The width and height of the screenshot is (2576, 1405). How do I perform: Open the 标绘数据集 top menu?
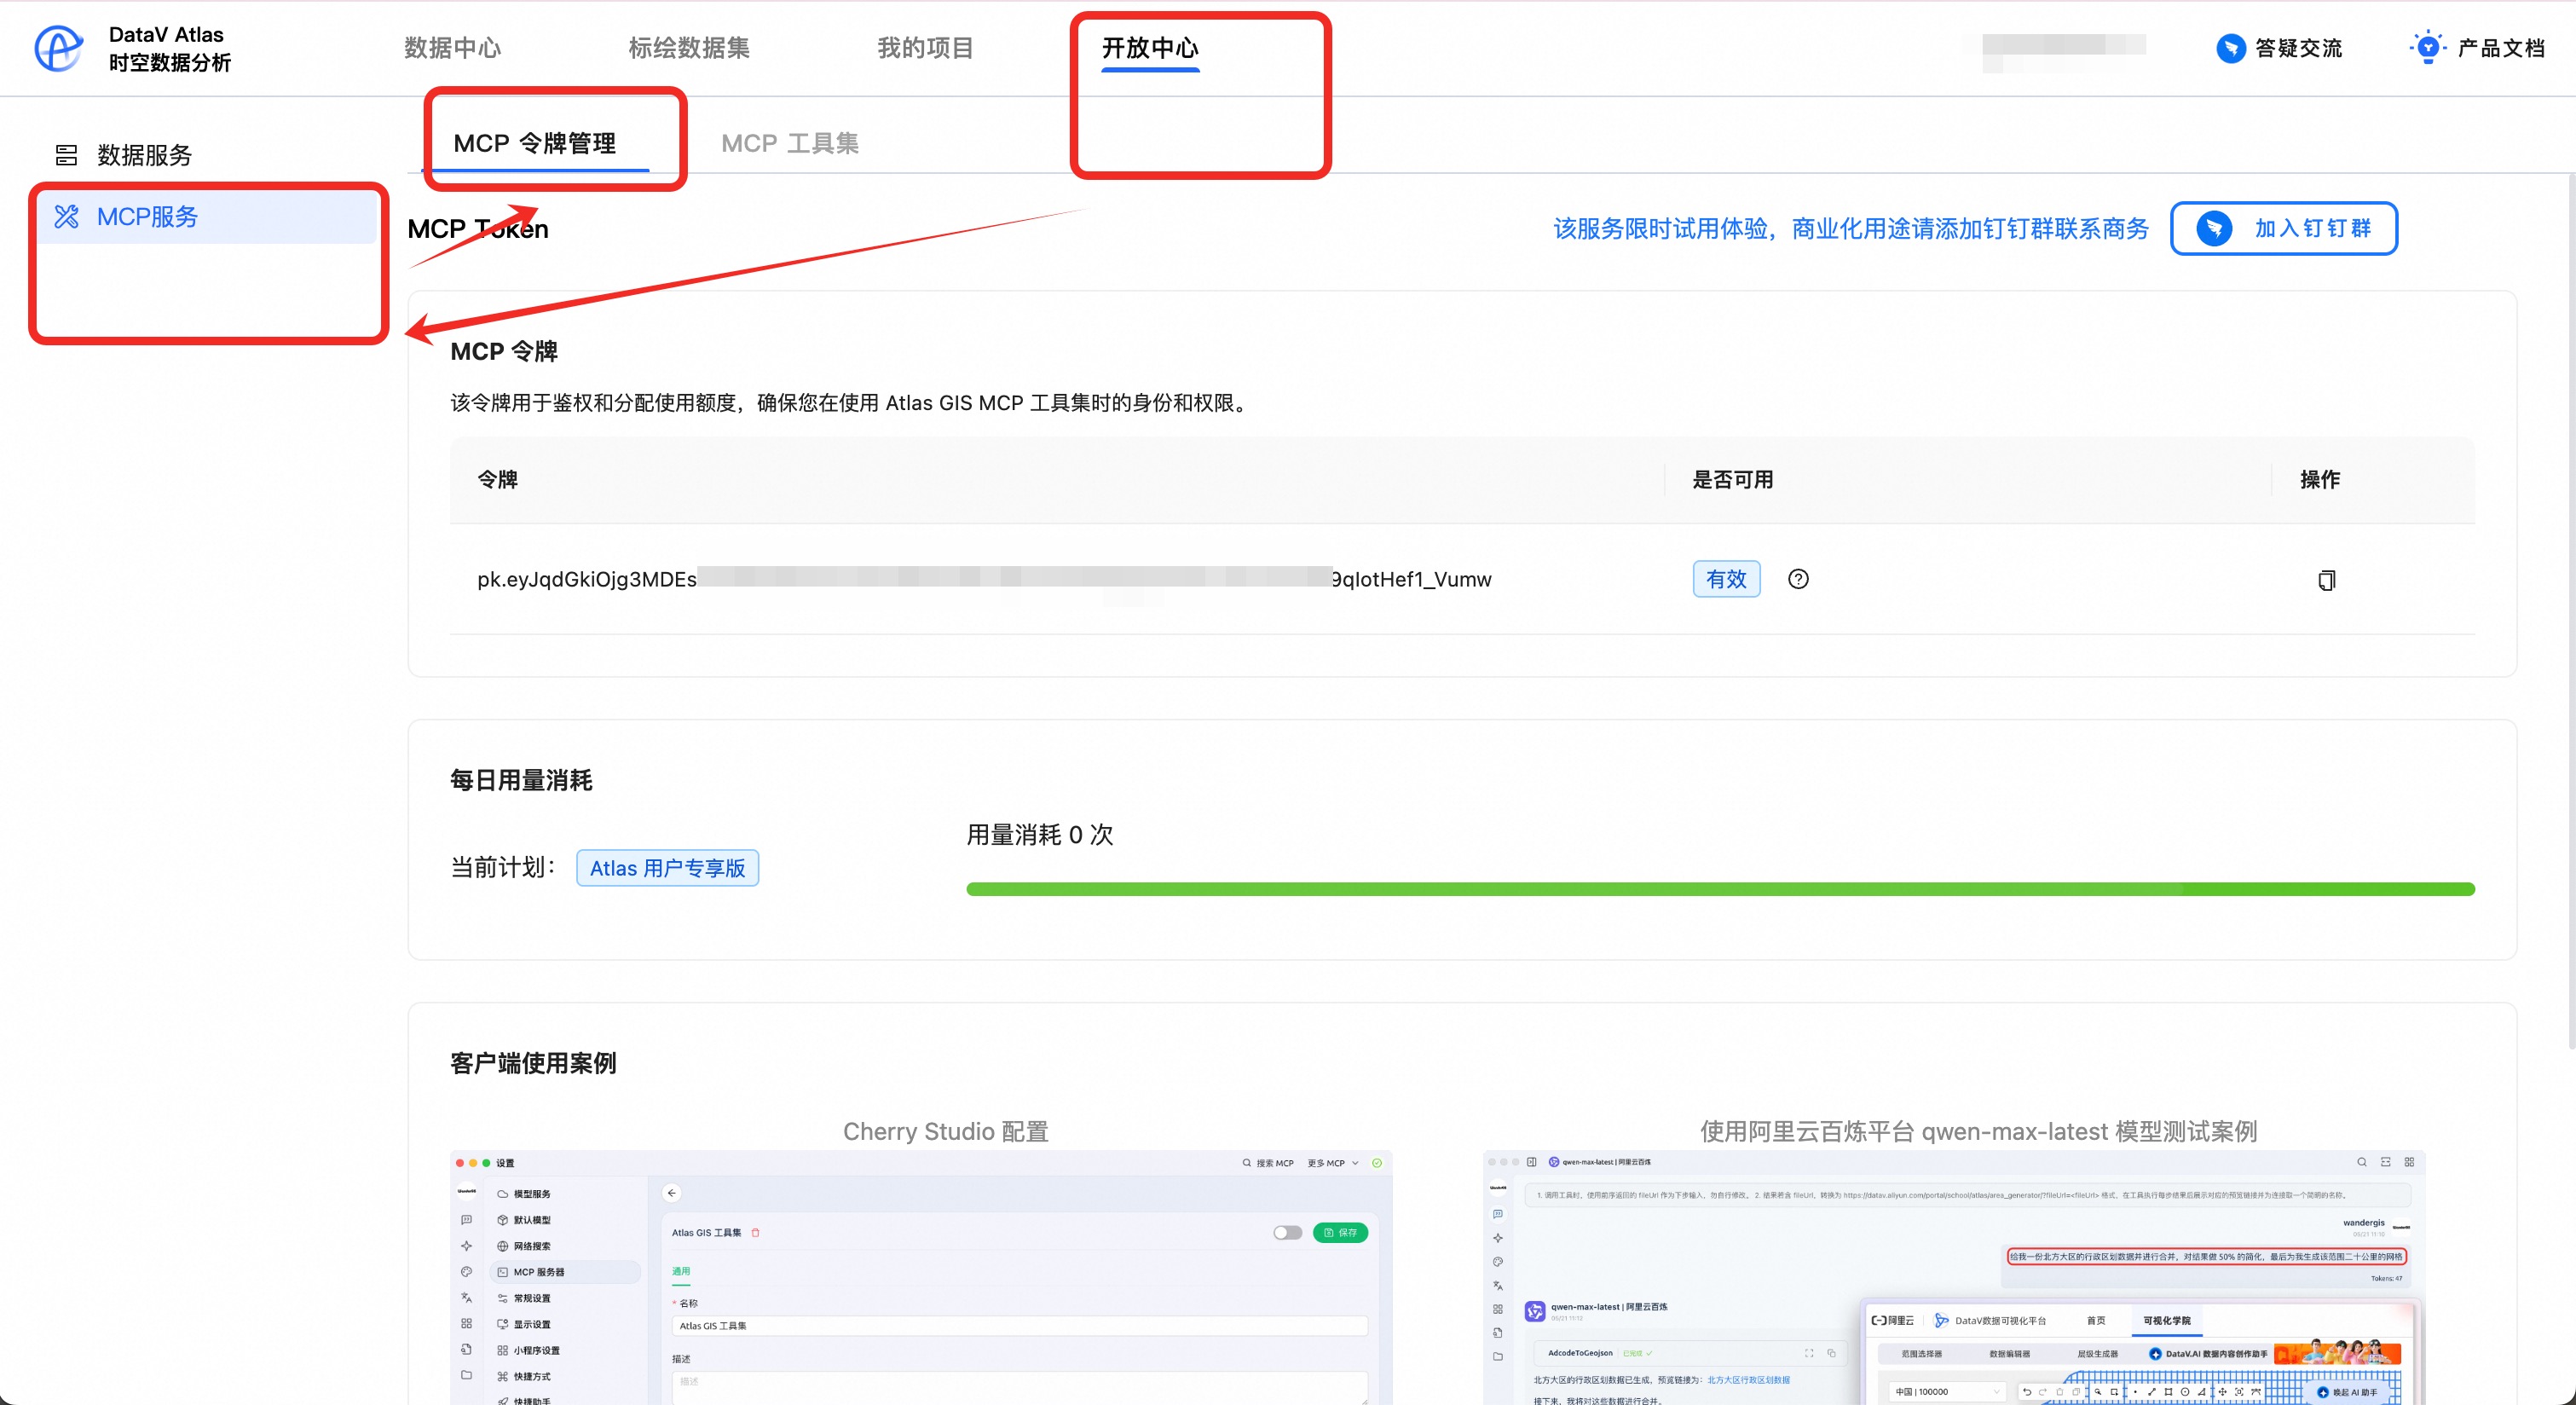[688, 48]
